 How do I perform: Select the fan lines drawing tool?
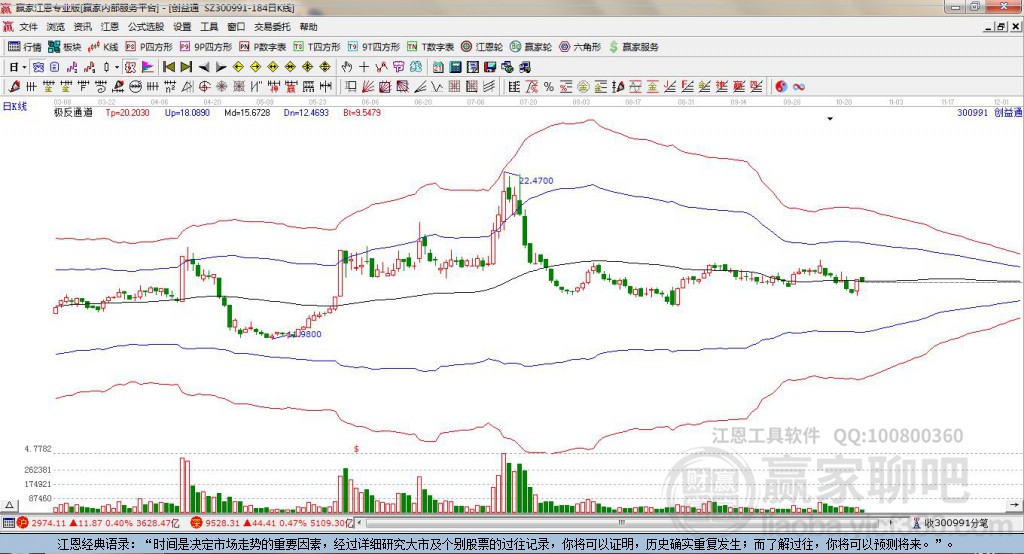[x=368, y=87]
